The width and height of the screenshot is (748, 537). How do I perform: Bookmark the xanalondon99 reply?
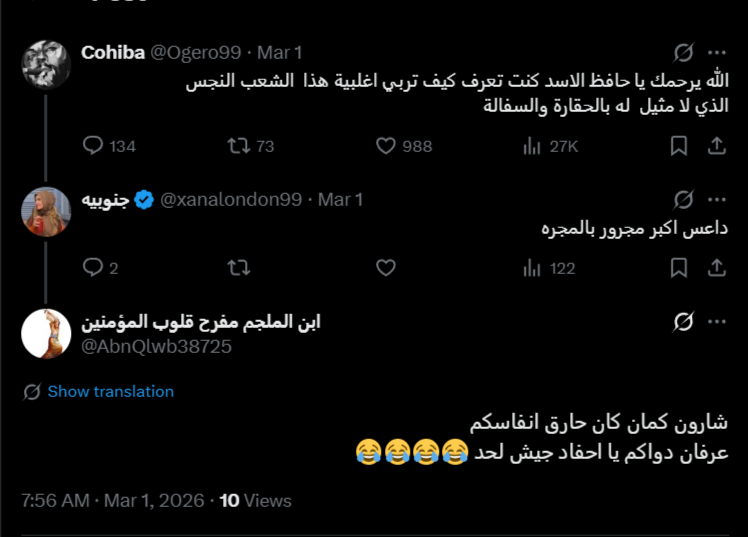click(679, 268)
